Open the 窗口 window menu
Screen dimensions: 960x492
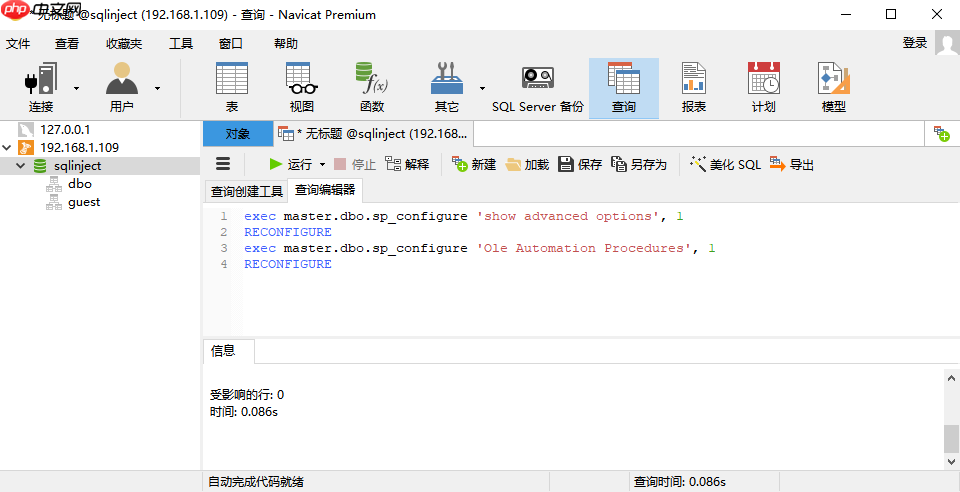click(x=231, y=43)
